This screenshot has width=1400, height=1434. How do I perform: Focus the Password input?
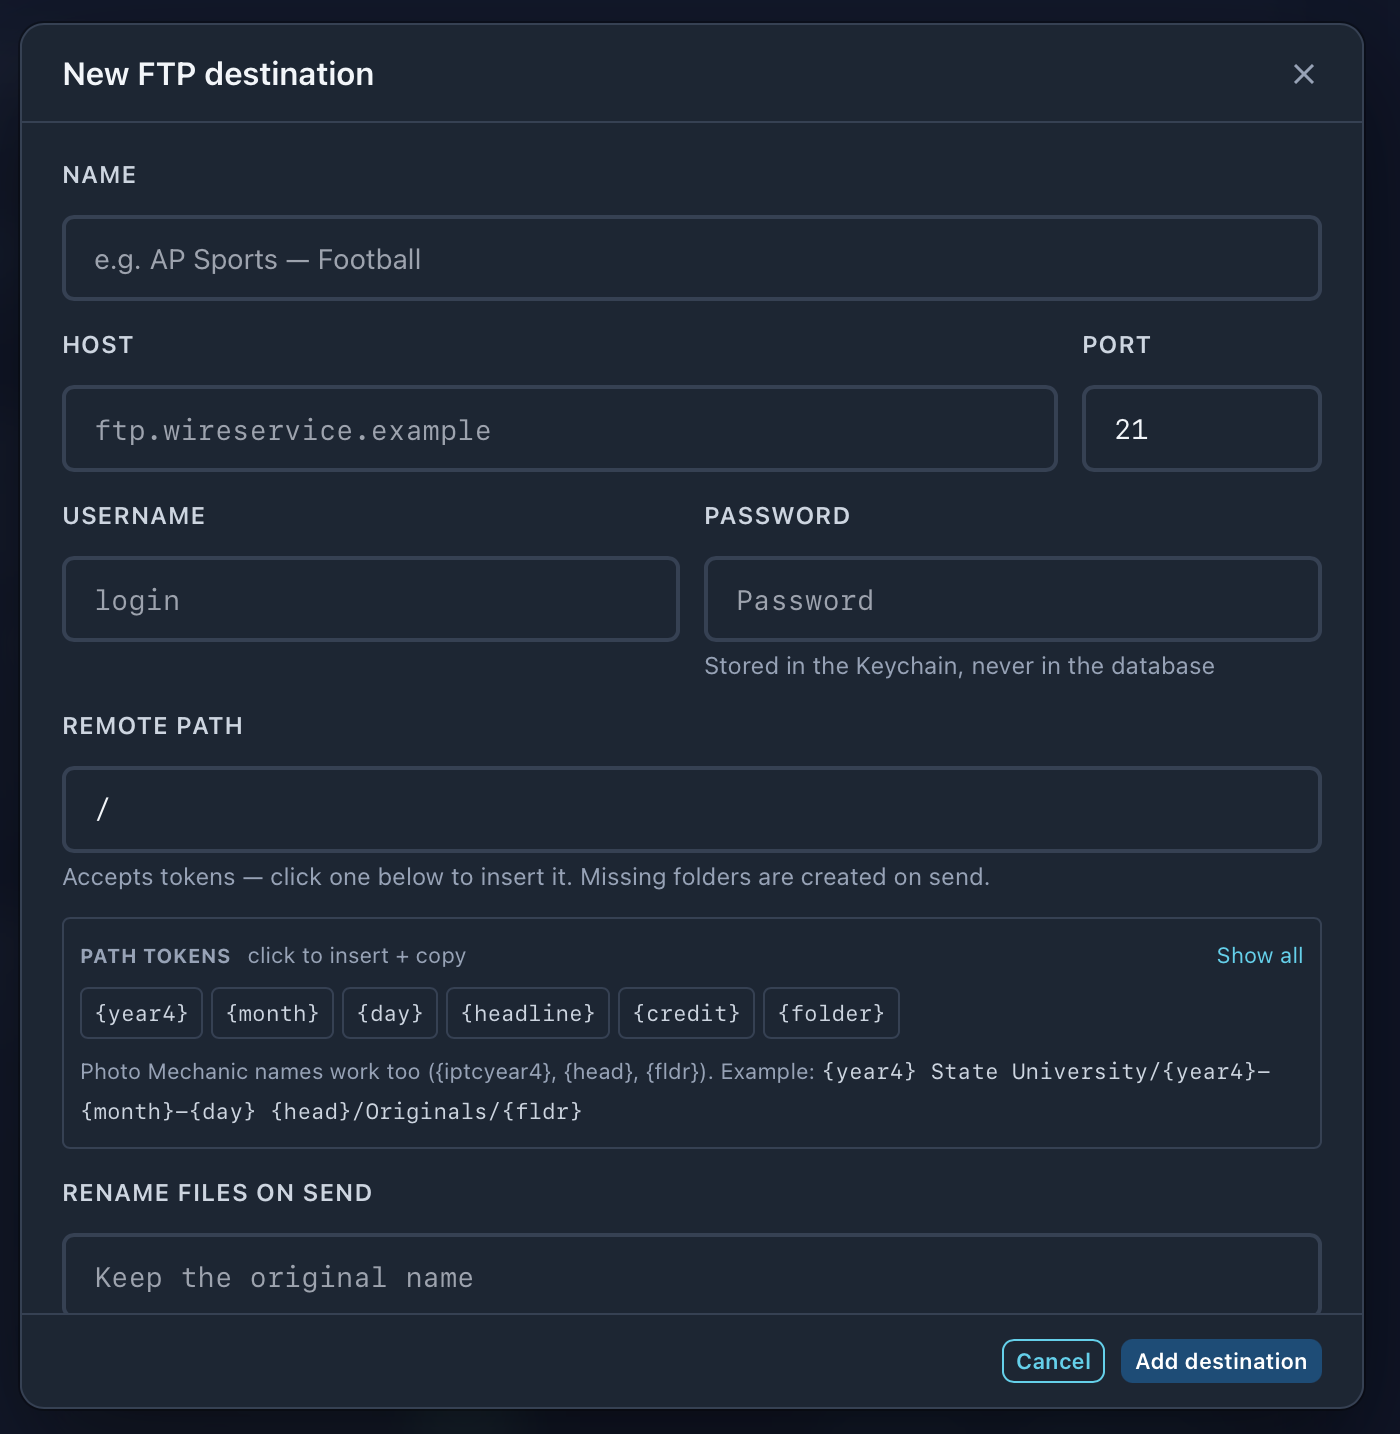click(1013, 599)
